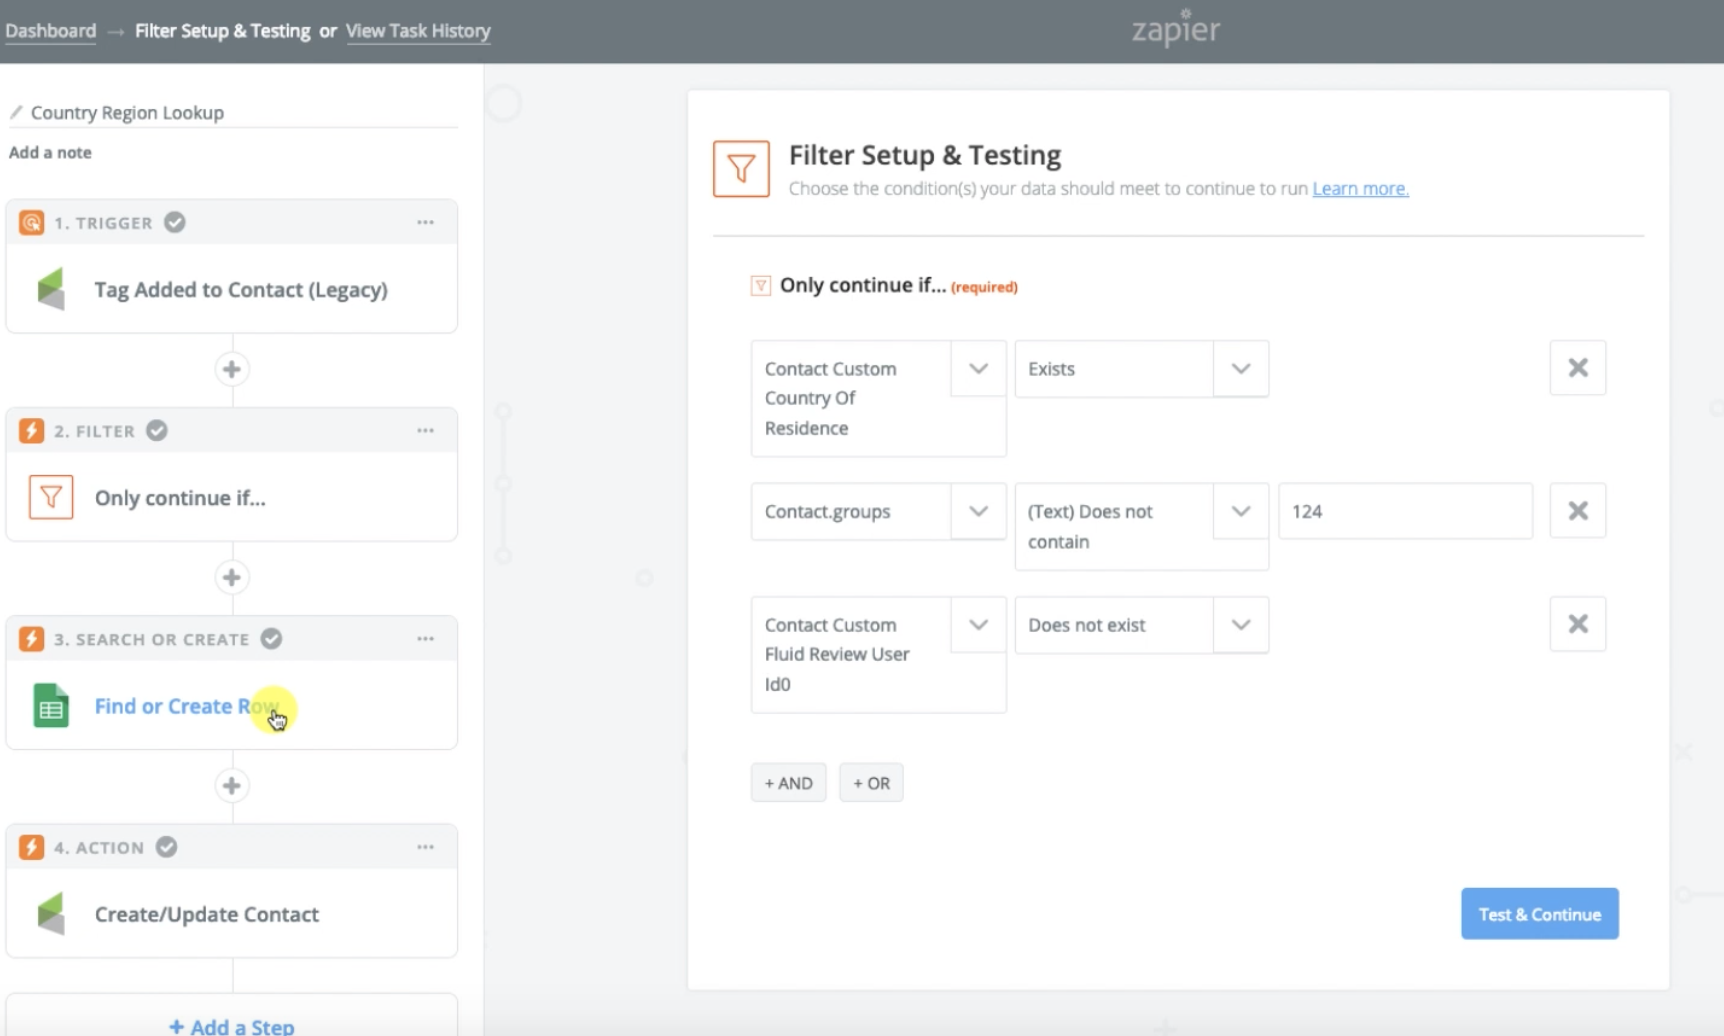Open the Dashboard breadcrumb

[x=50, y=30]
